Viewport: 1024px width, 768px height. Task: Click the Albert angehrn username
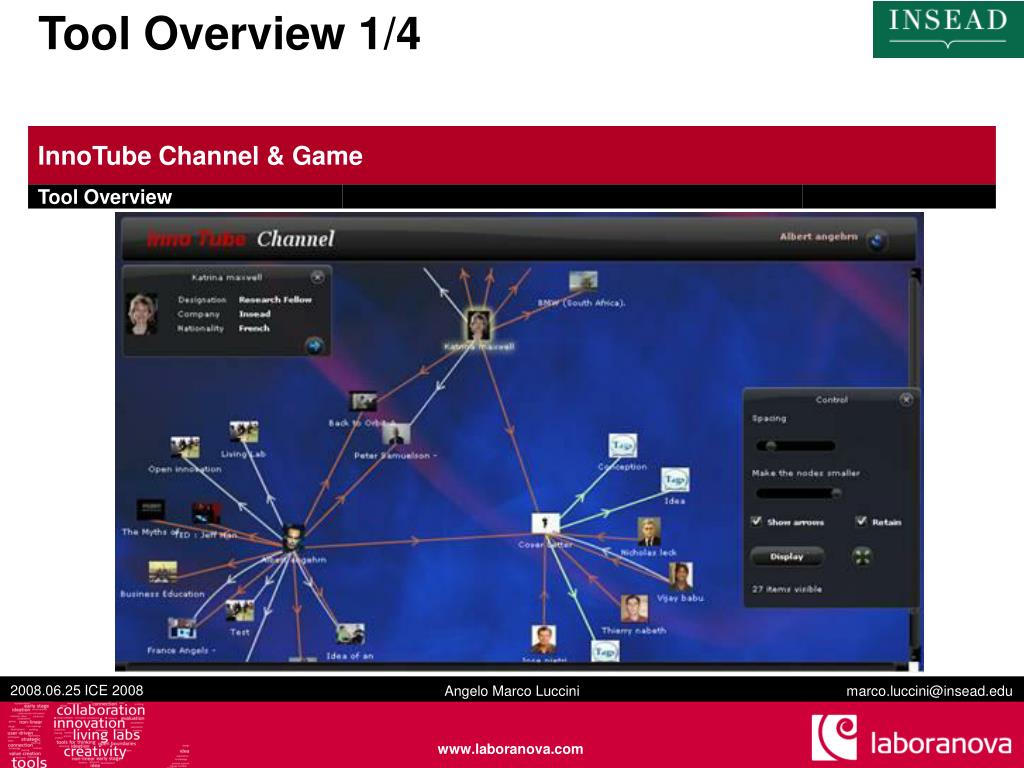point(818,236)
